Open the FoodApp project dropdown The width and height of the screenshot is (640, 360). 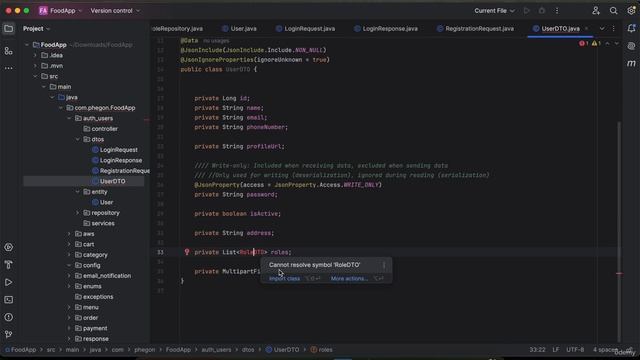click(60, 11)
